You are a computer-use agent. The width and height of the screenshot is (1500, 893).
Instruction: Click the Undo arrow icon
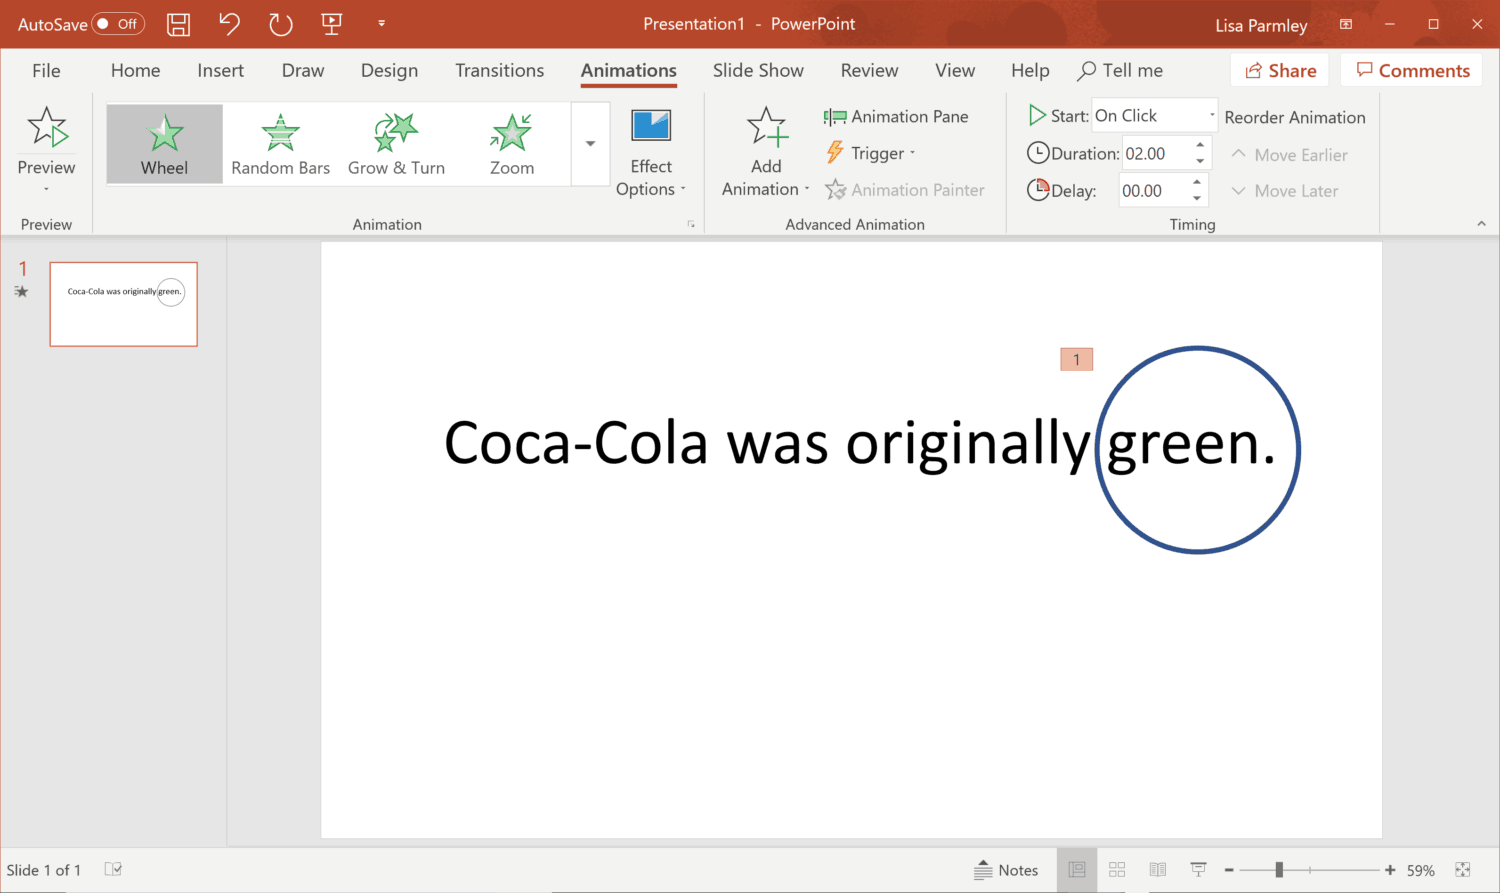point(229,24)
